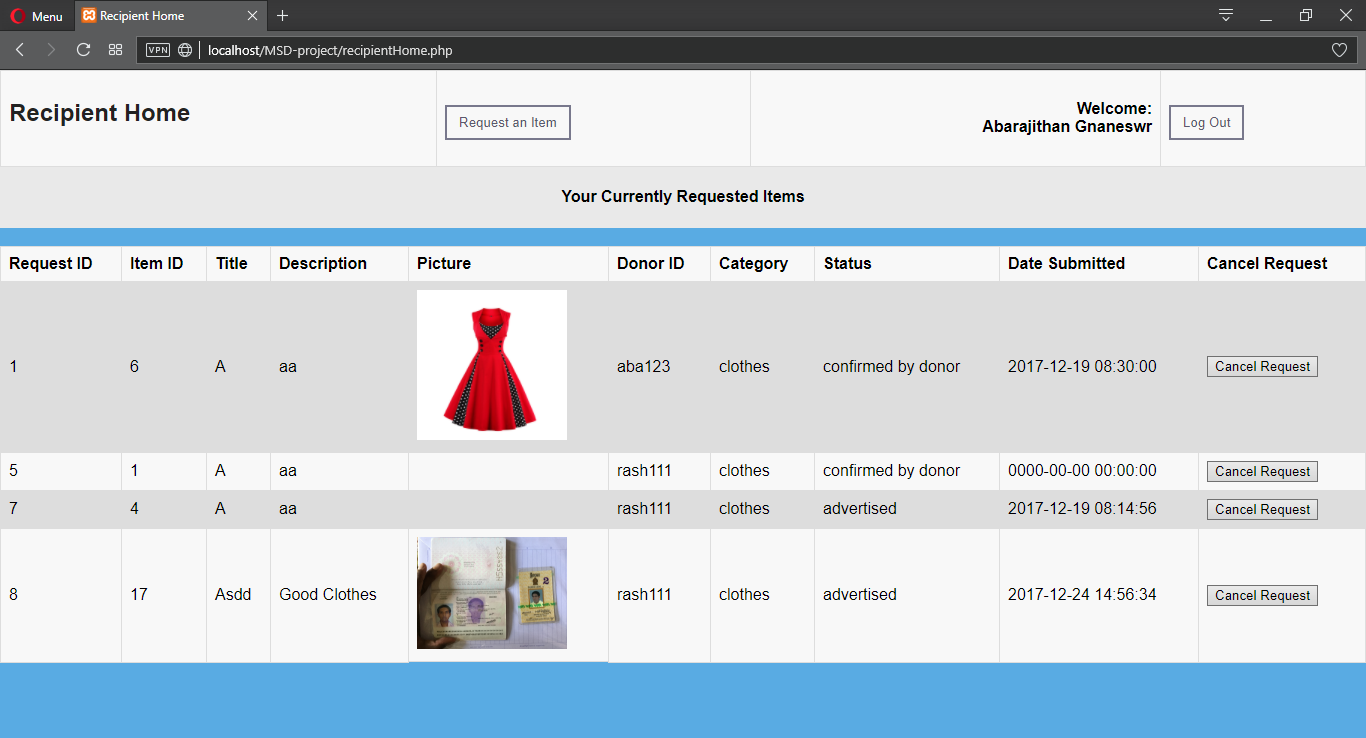
Task: Close the Recipient Home tab
Action: pyautogui.click(x=252, y=16)
